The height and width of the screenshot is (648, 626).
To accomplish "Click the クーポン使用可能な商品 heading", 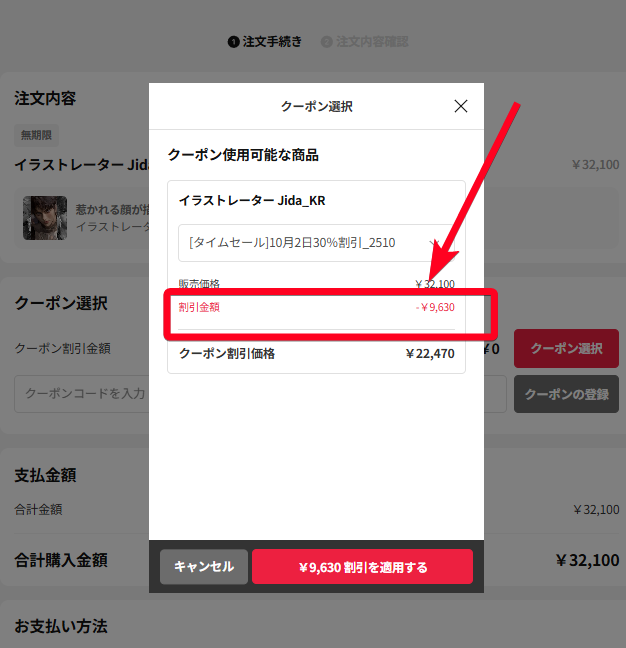I will [x=243, y=155].
